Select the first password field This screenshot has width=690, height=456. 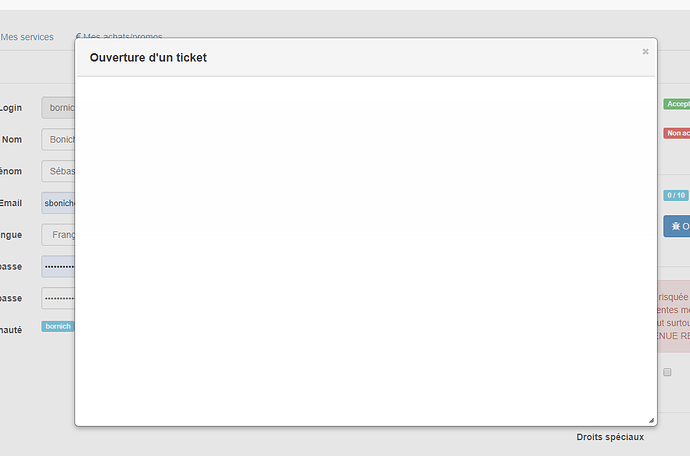[x=58, y=267]
